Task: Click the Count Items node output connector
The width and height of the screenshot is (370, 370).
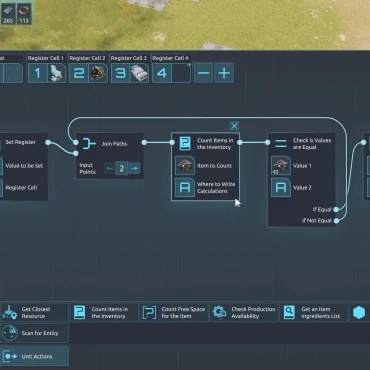Action: (240, 142)
